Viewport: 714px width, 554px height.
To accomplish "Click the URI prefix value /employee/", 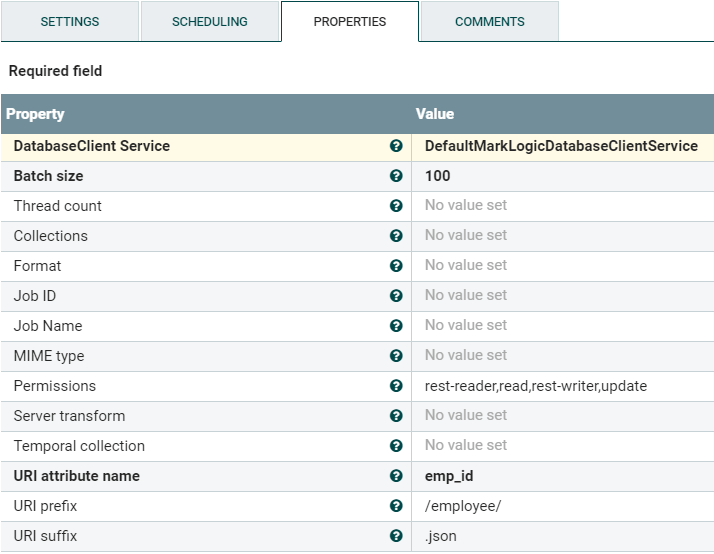I will 463,506.
